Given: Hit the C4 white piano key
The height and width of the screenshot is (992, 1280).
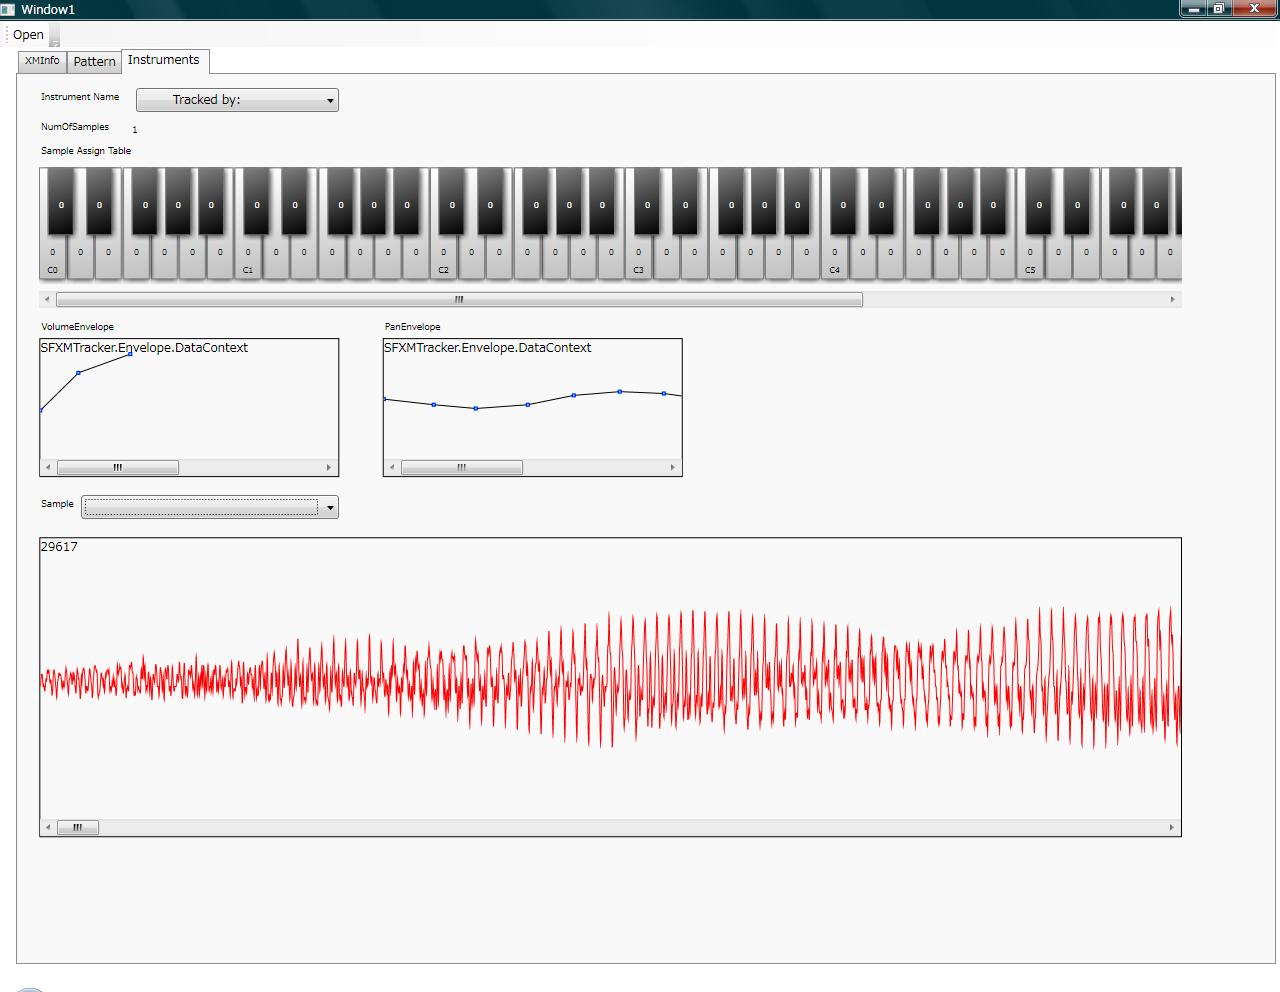Looking at the screenshot, I should [x=834, y=258].
